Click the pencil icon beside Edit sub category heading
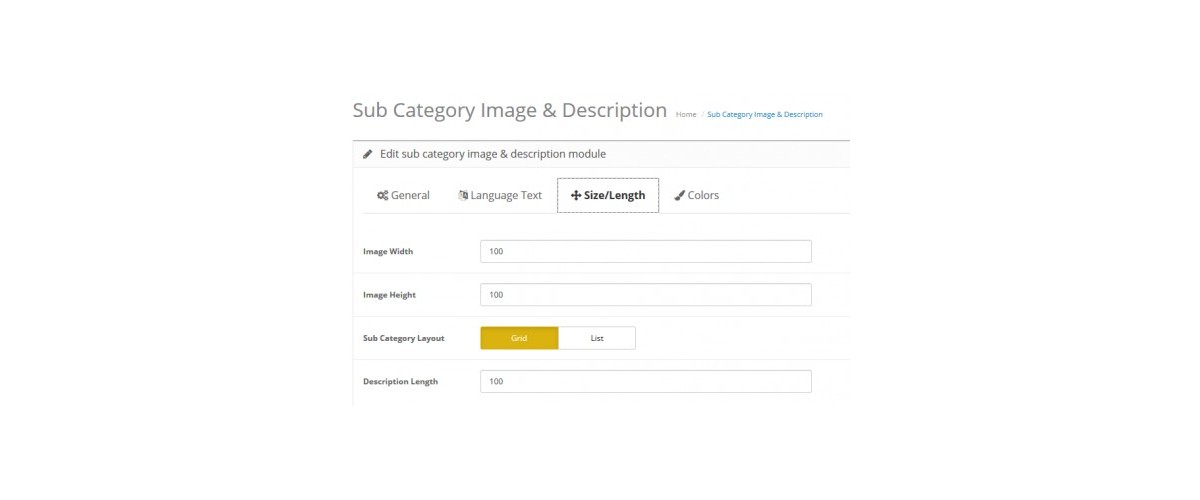Viewport: 1200px width, 500px height. pos(368,155)
